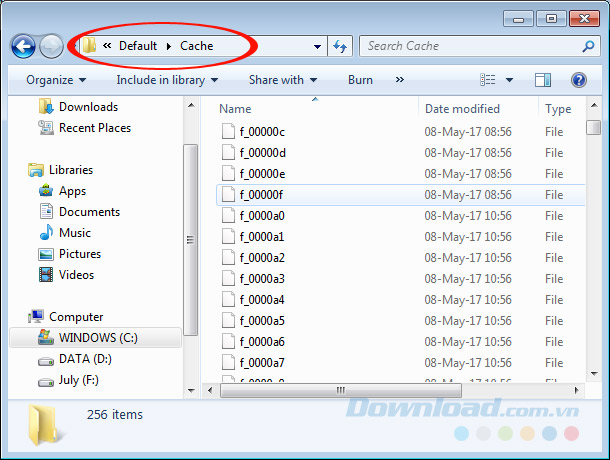Select Cache in the address breadcrumb

(196, 46)
